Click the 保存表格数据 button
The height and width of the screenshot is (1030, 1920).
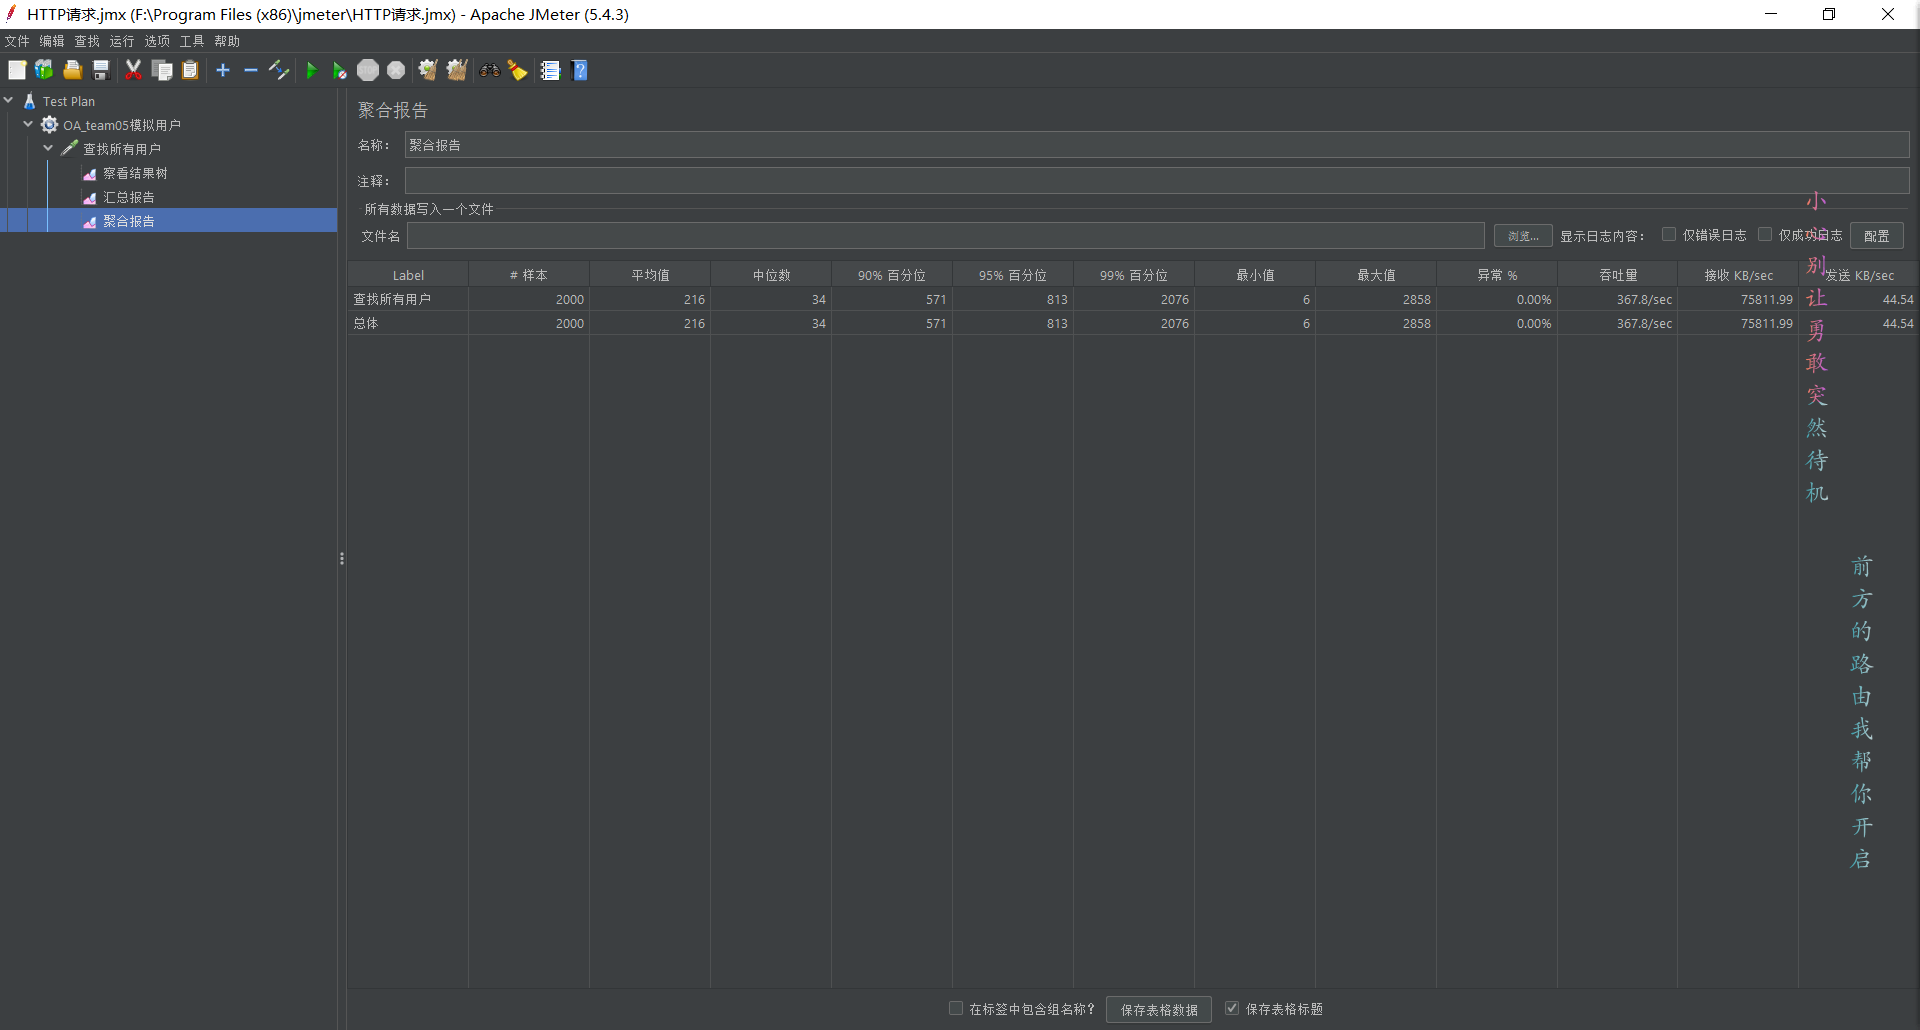tap(1159, 1010)
